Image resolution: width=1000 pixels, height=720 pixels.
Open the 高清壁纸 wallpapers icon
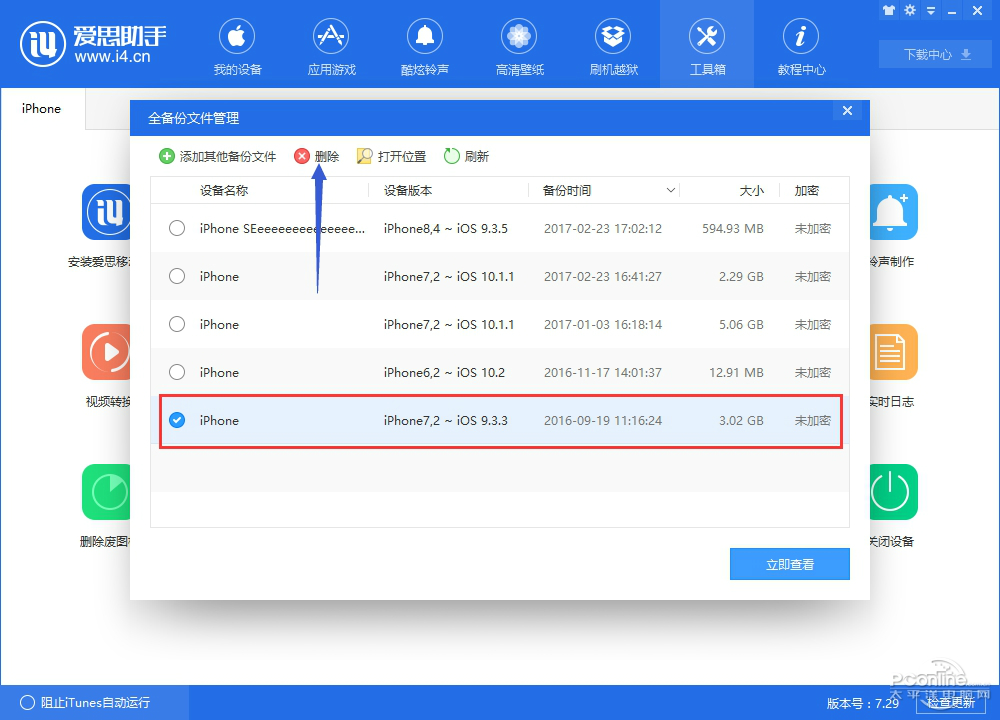point(519,47)
